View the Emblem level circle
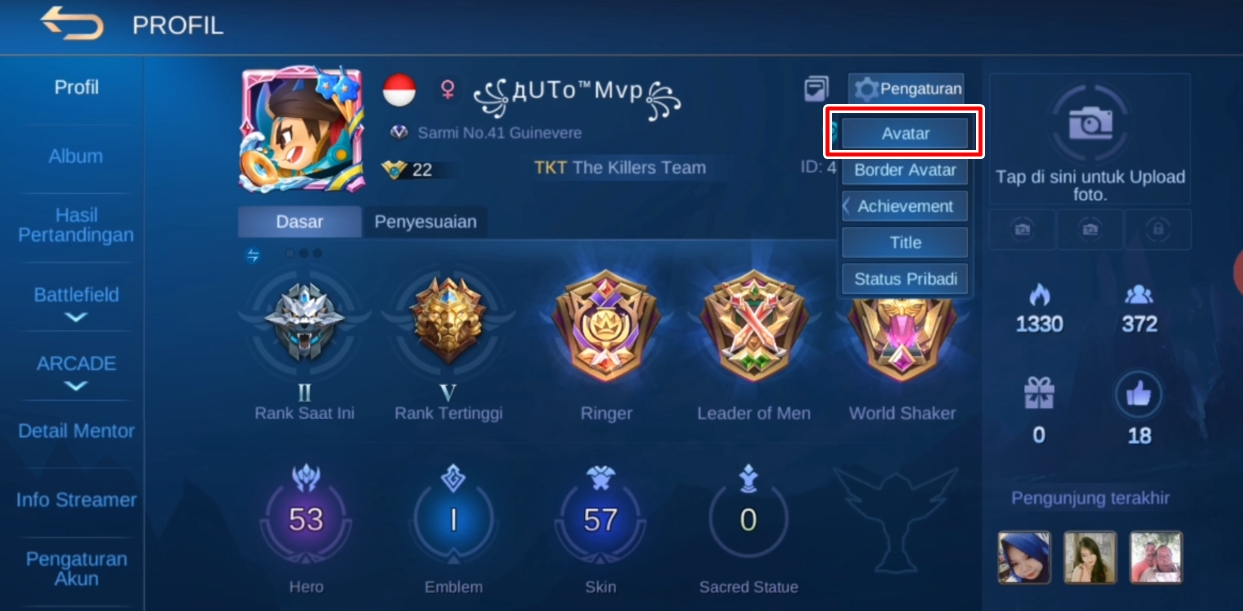The height and width of the screenshot is (611, 1243). [453, 520]
